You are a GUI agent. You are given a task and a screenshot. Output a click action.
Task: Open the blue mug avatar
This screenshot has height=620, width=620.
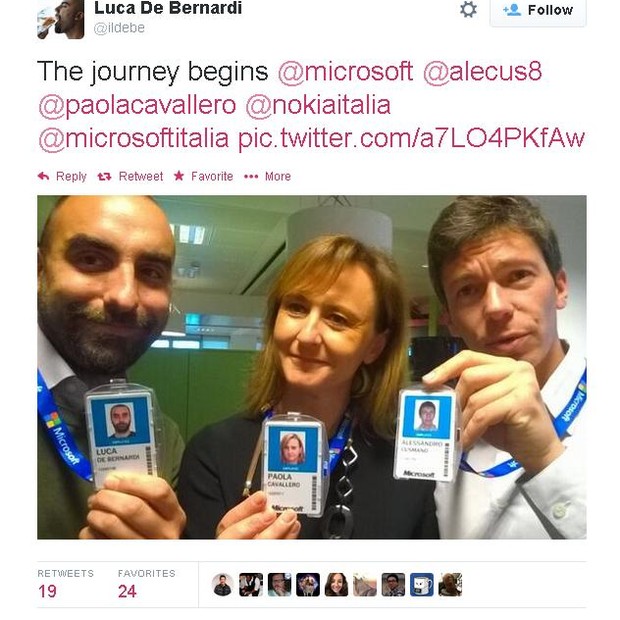[422, 584]
